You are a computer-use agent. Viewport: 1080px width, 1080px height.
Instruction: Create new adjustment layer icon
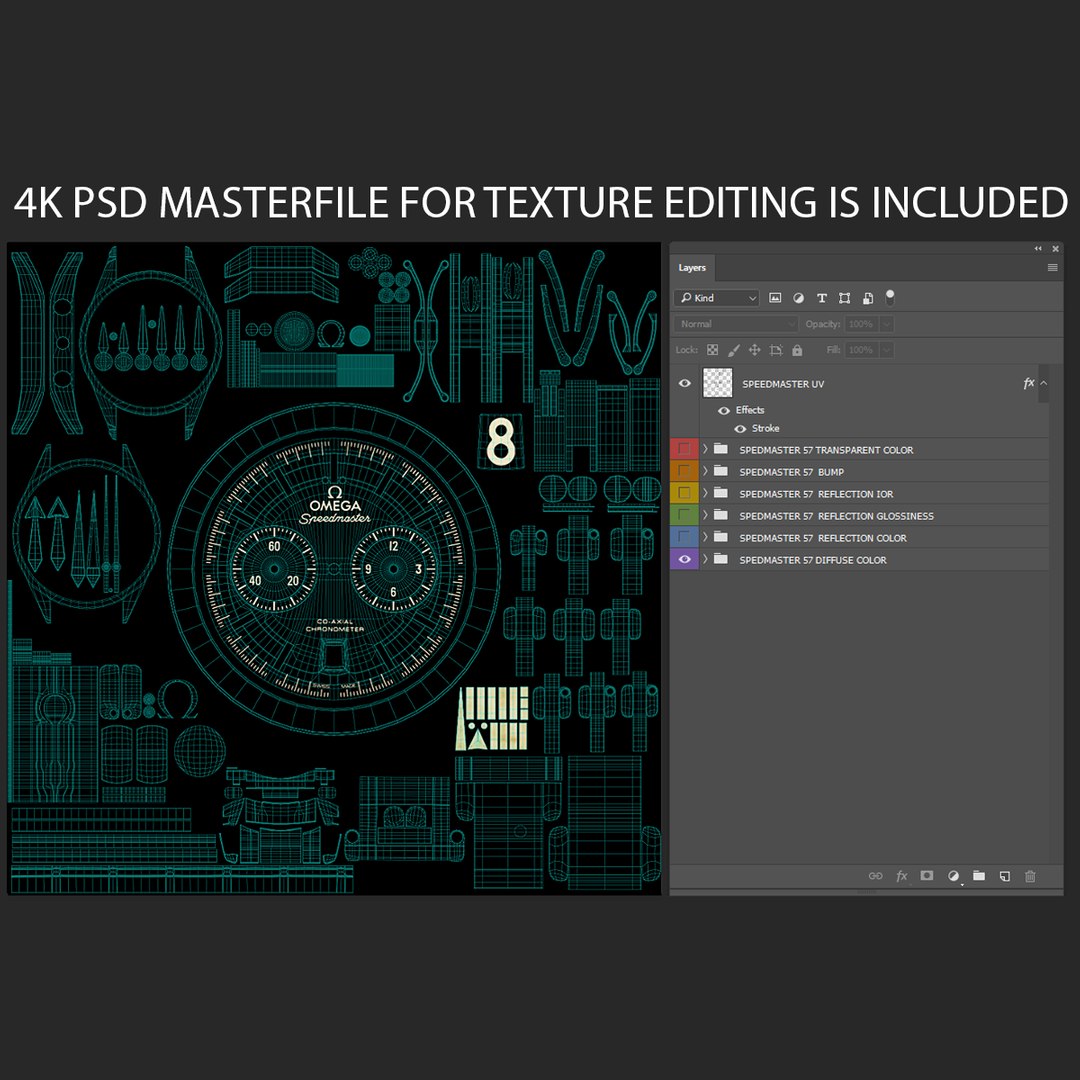click(x=953, y=876)
